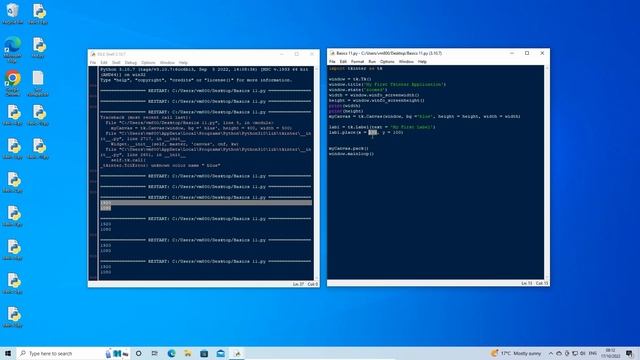Click the IDLE Shell title bar Python icon
This screenshot has height=360, width=640.
pyautogui.click(x=93, y=54)
